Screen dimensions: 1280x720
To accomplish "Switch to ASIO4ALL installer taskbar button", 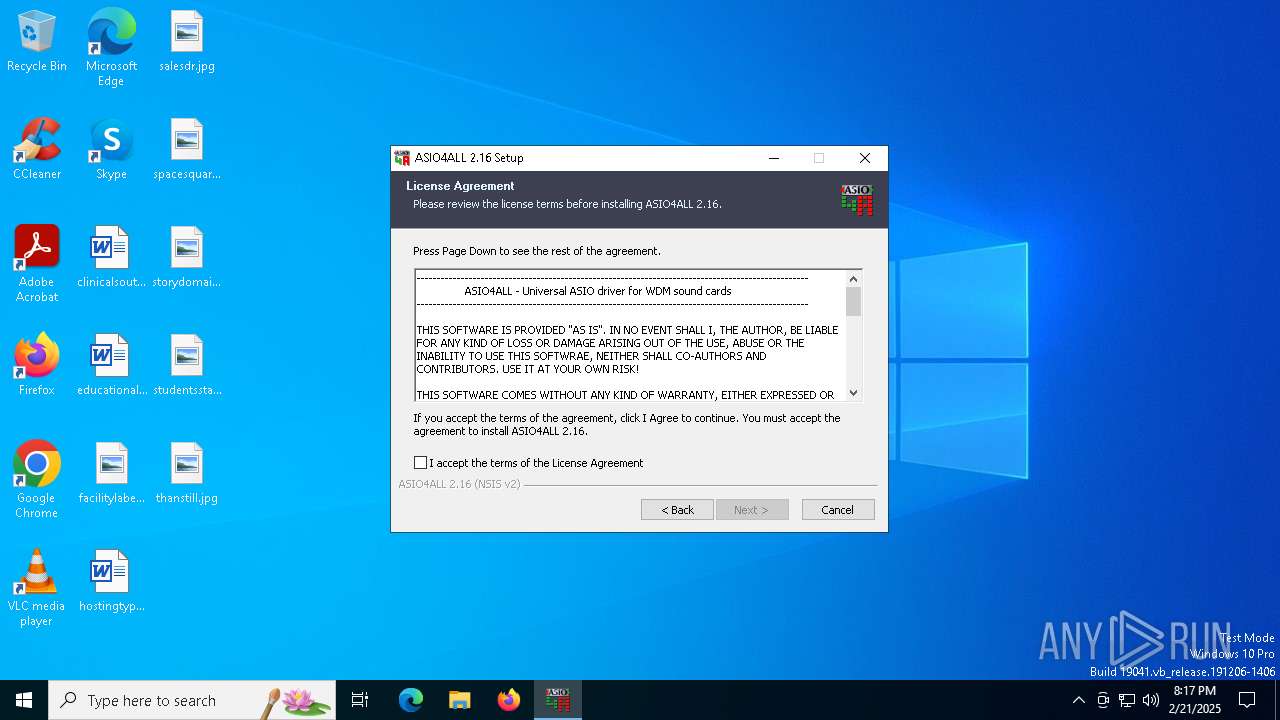I will click(557, 700).
